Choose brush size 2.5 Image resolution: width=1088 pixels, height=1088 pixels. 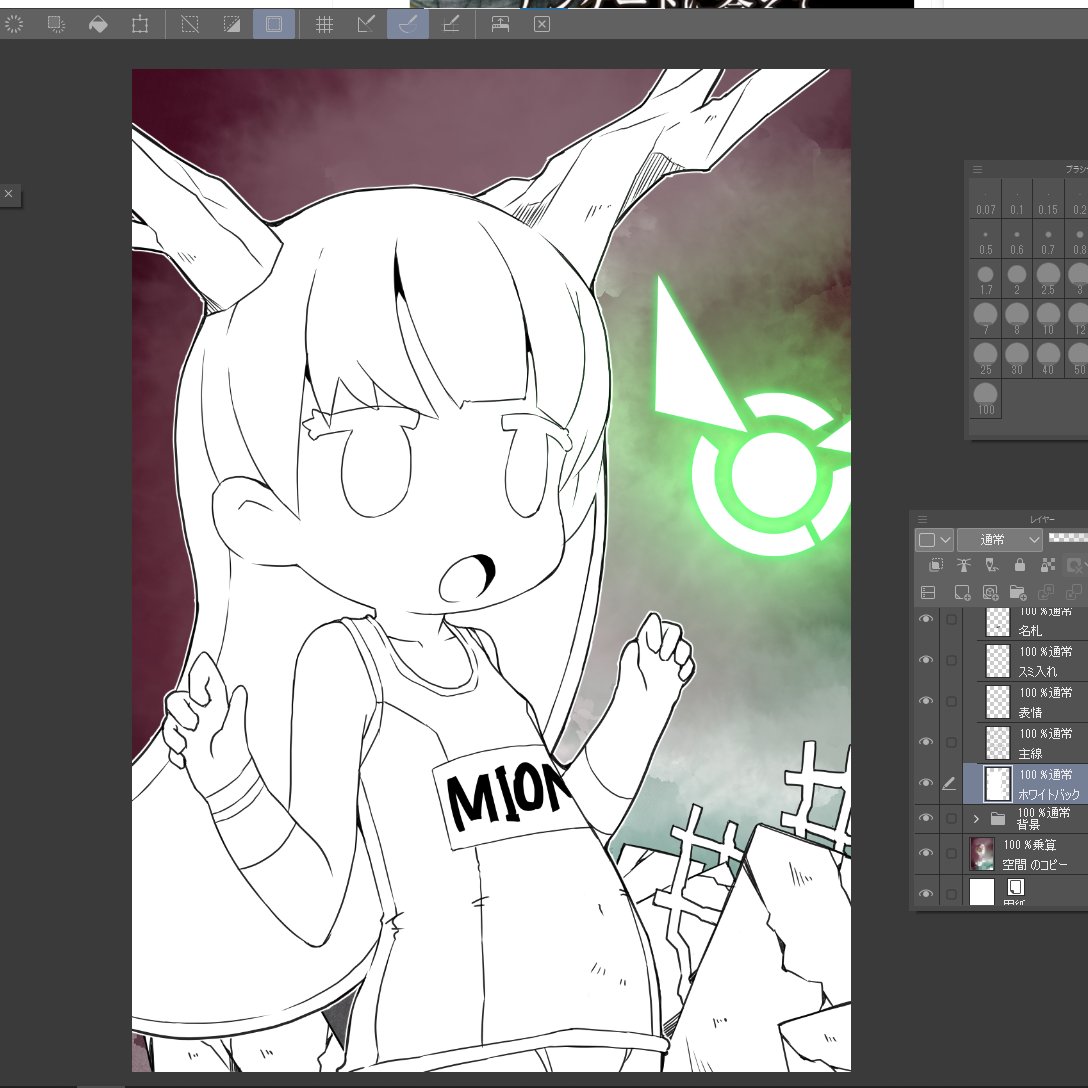[1048, 279]
